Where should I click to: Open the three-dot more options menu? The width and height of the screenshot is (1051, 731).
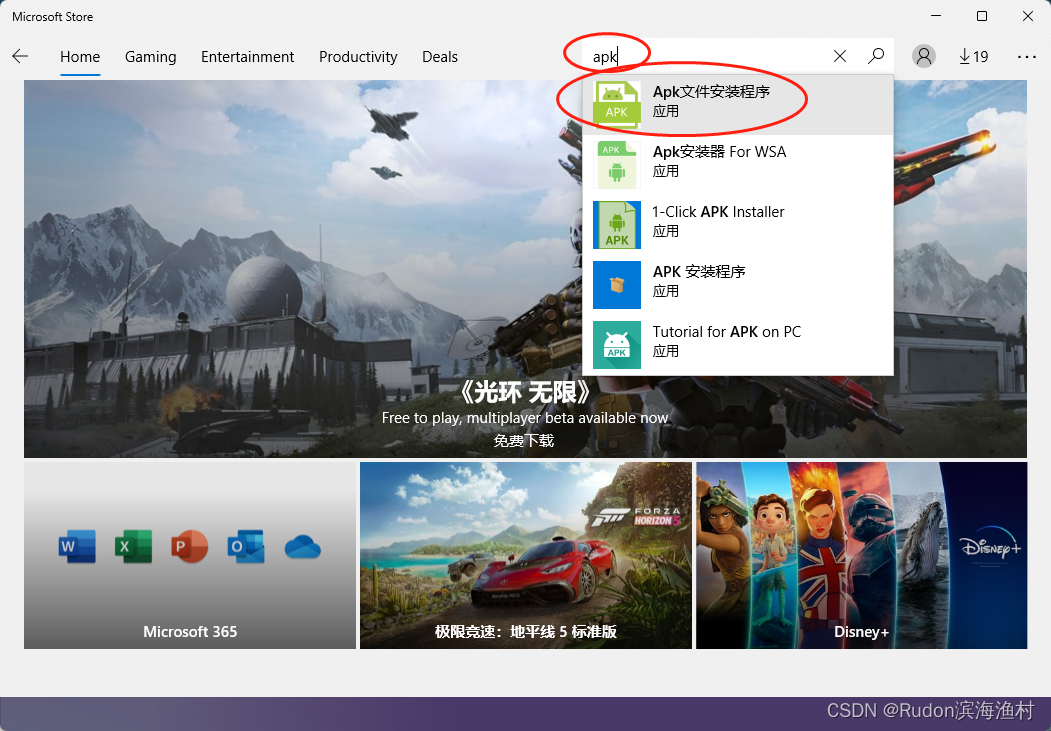tap(1026, 57)
